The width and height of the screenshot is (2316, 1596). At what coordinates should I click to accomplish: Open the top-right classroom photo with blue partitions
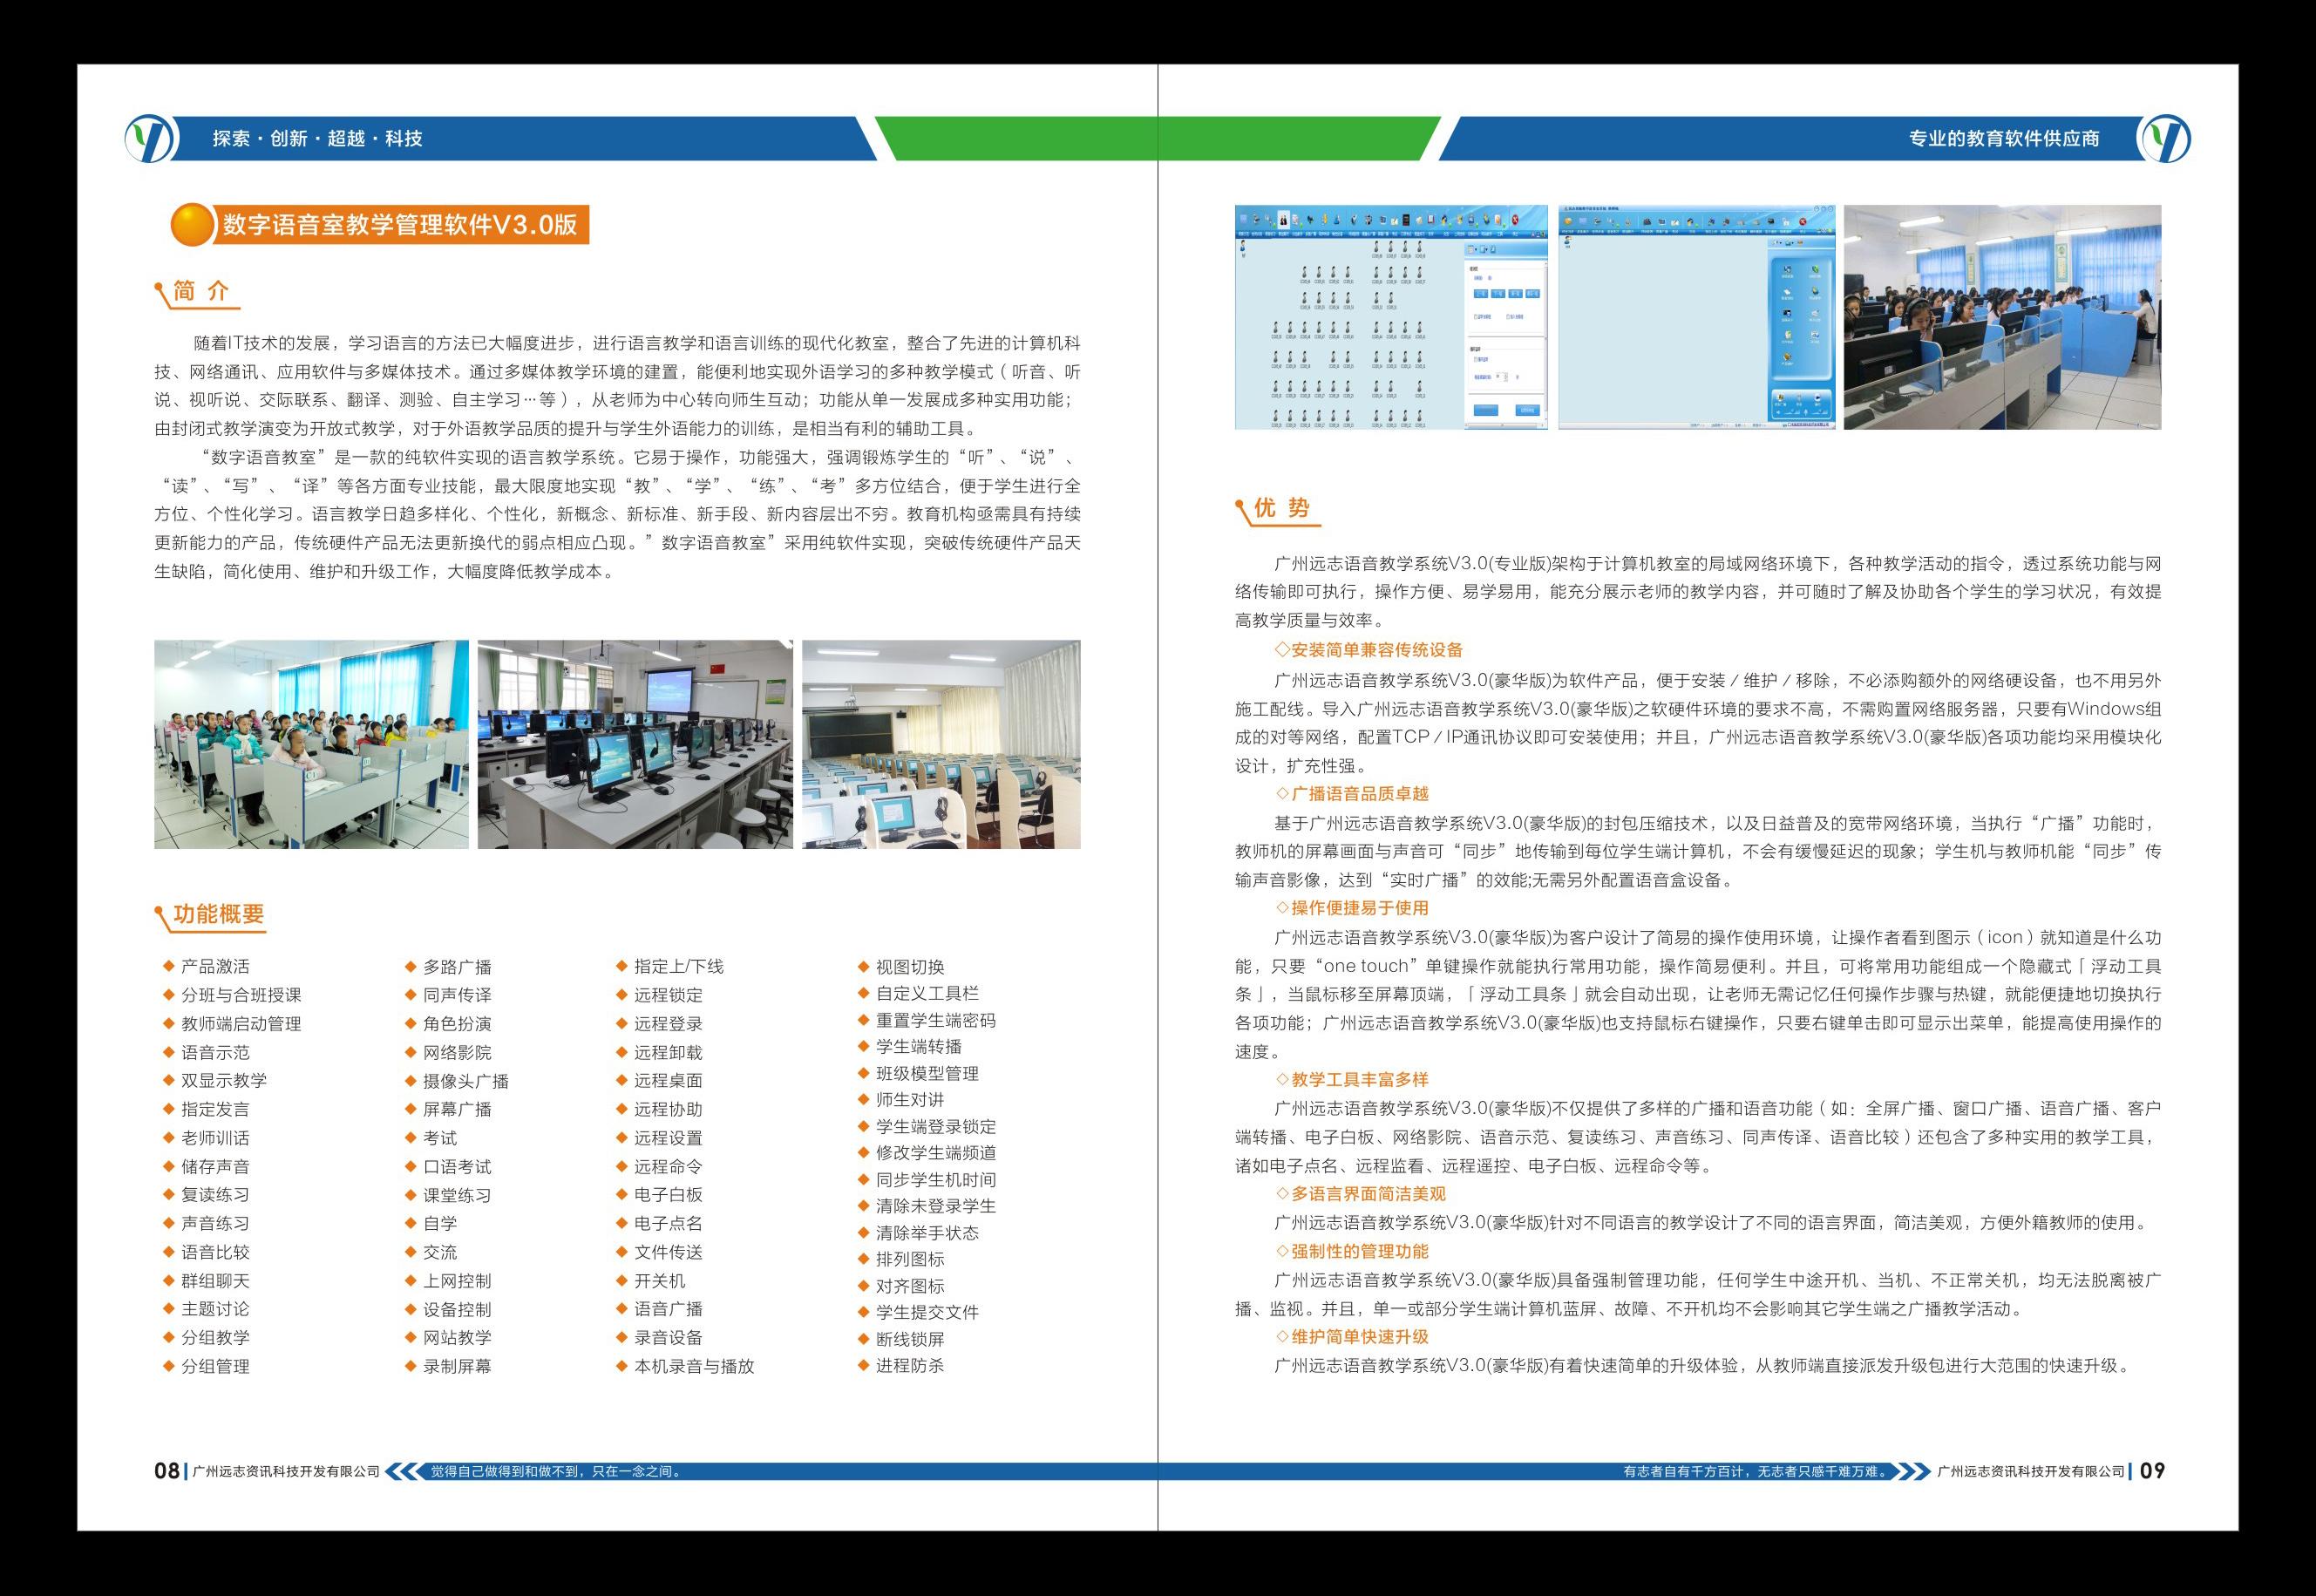(x=2002, y=318)
